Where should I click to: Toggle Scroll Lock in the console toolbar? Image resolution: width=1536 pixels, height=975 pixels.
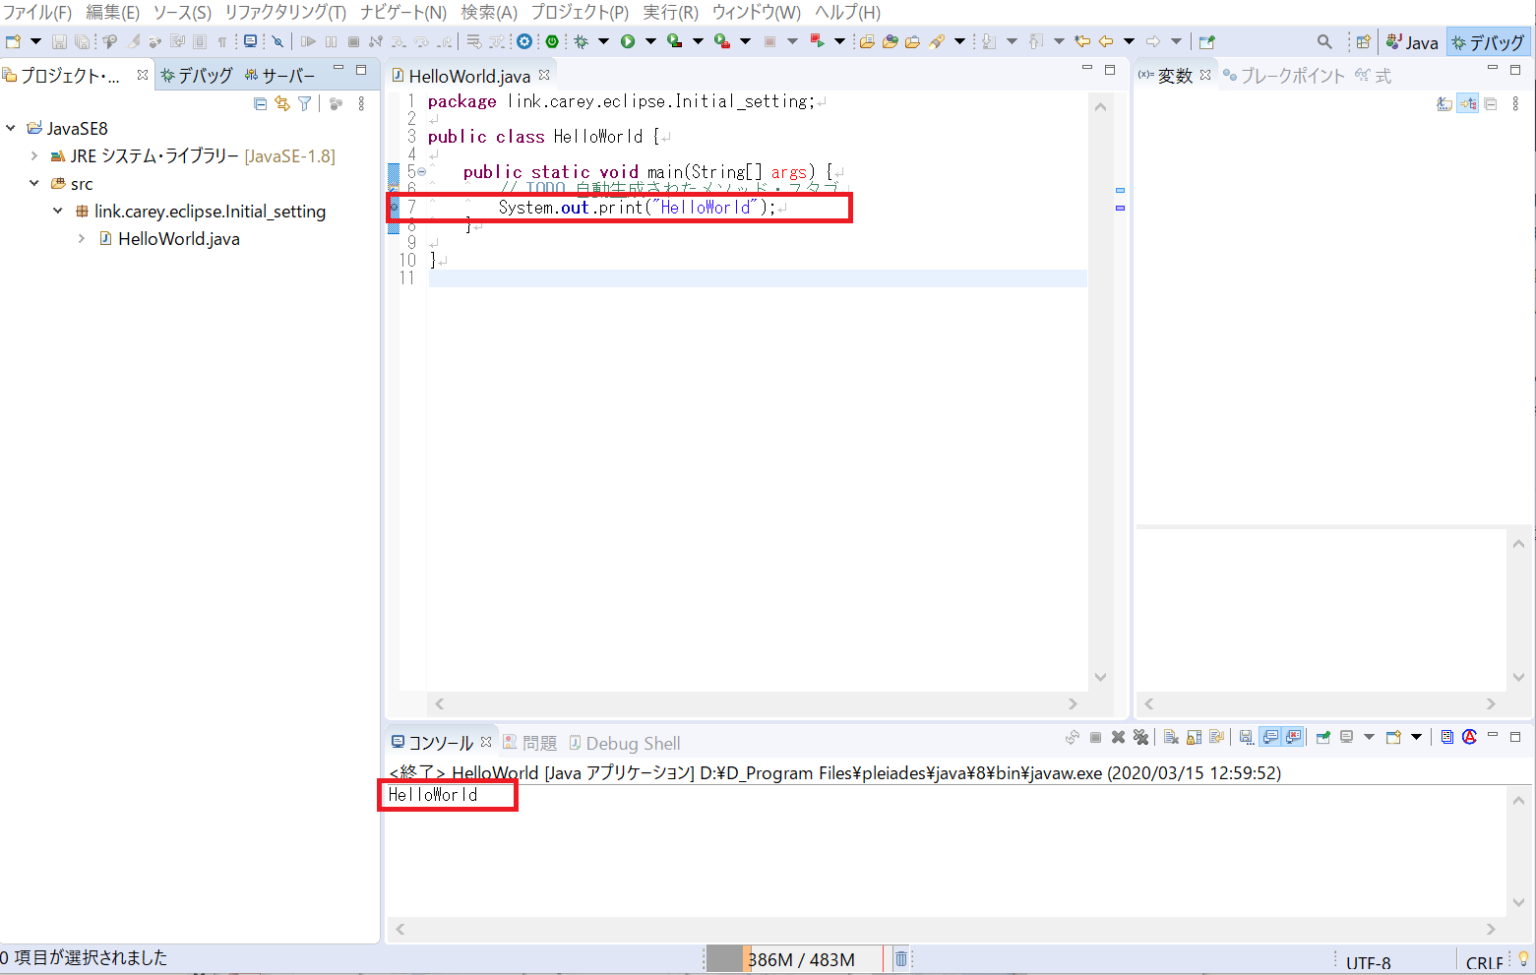[1194, 737]
